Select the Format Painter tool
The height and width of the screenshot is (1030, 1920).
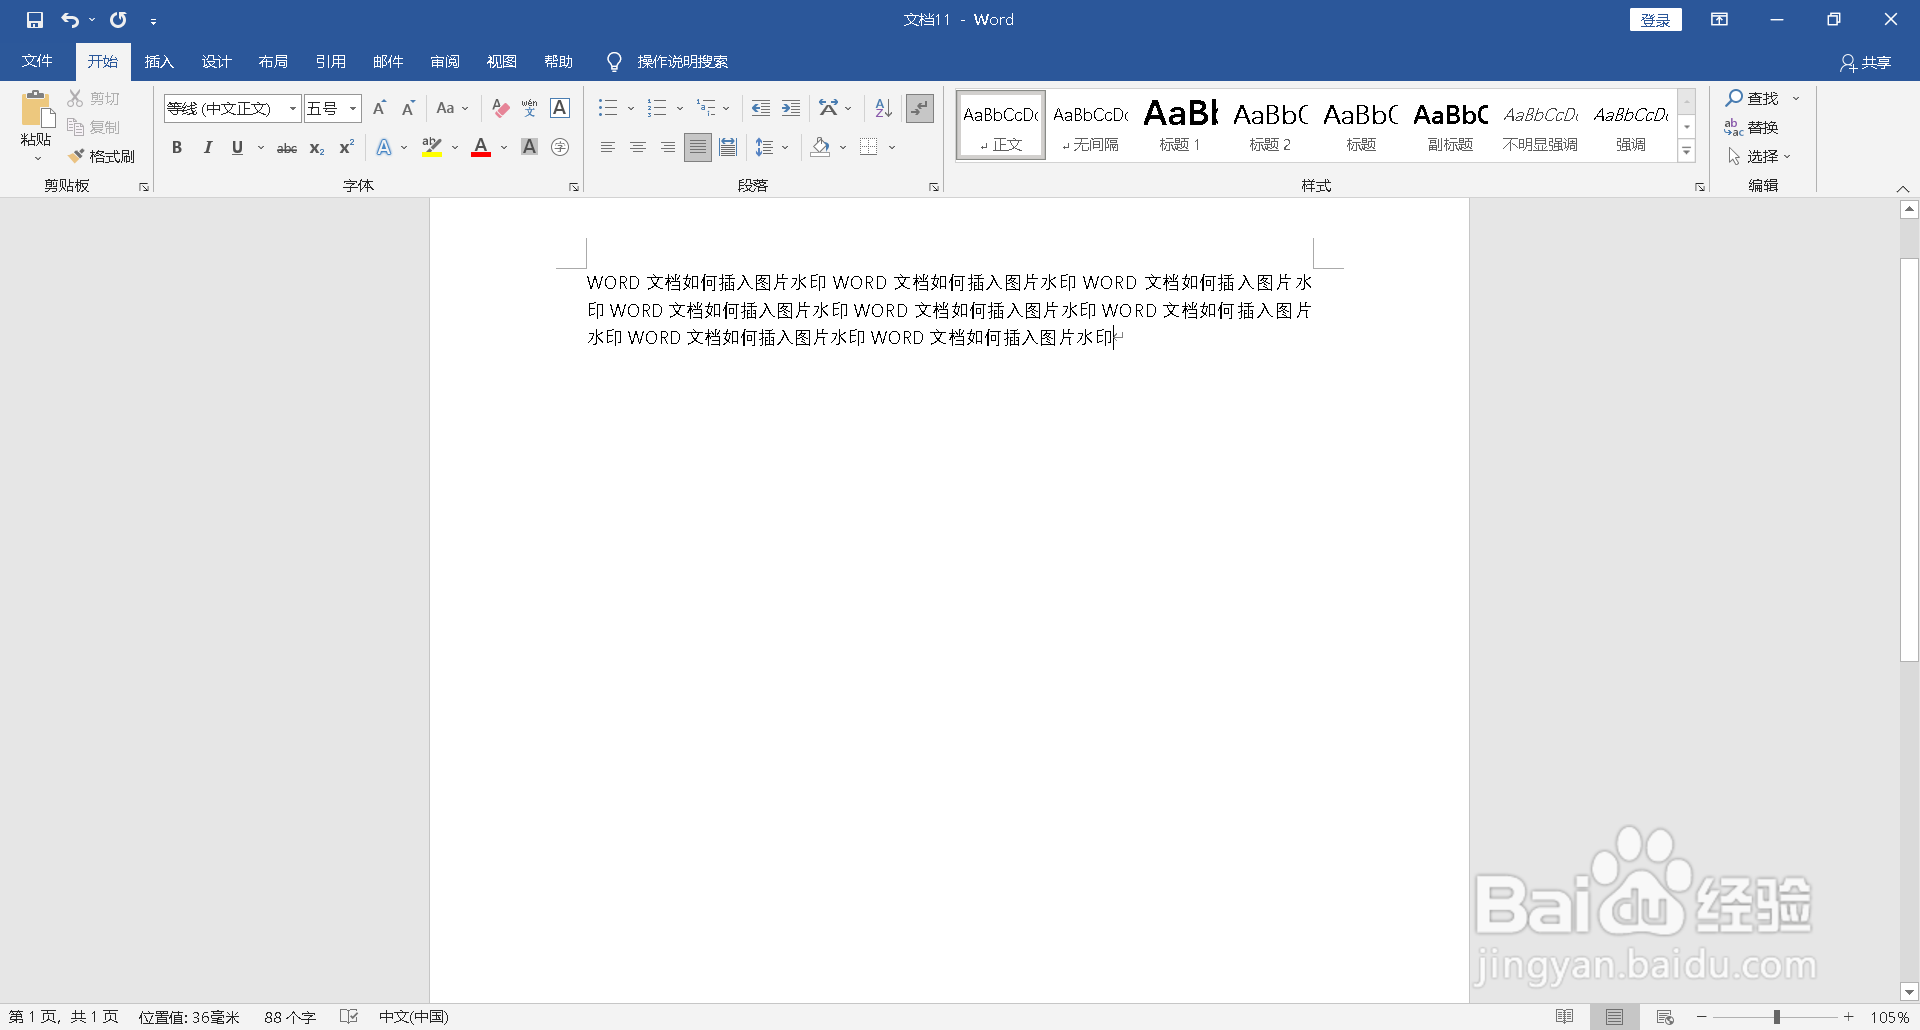102,156
